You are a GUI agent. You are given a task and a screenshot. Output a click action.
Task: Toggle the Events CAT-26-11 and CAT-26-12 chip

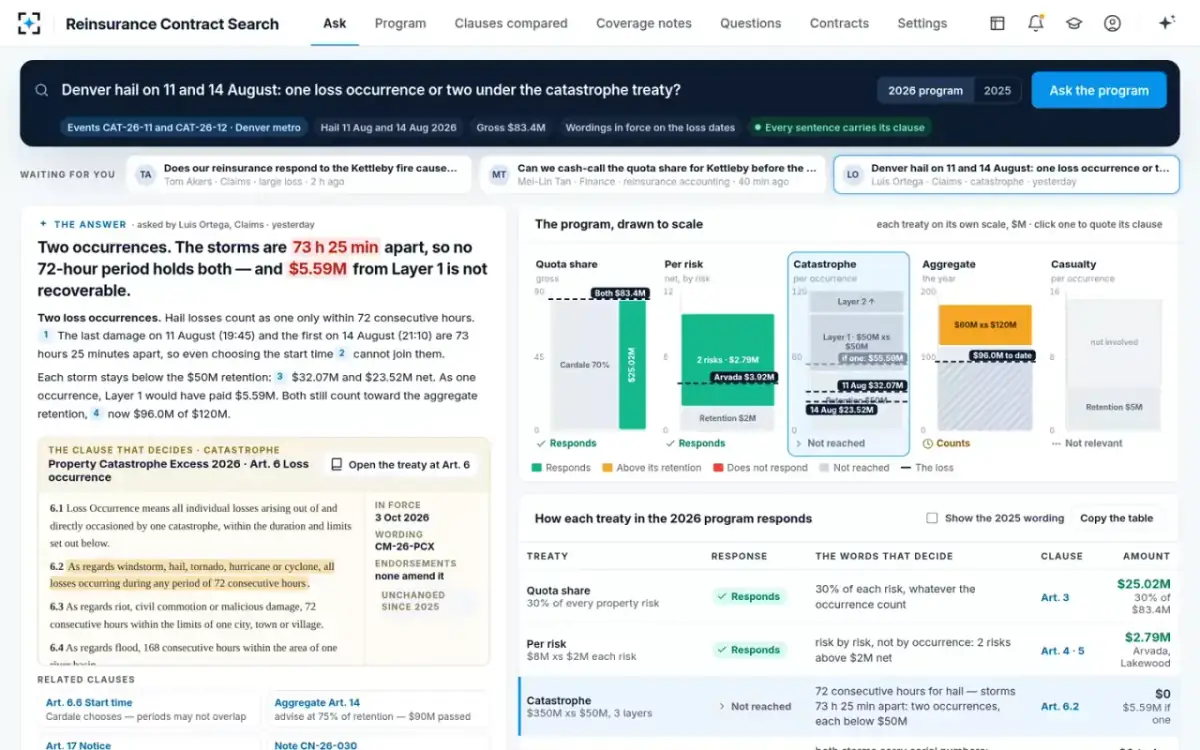pos(184,127)
